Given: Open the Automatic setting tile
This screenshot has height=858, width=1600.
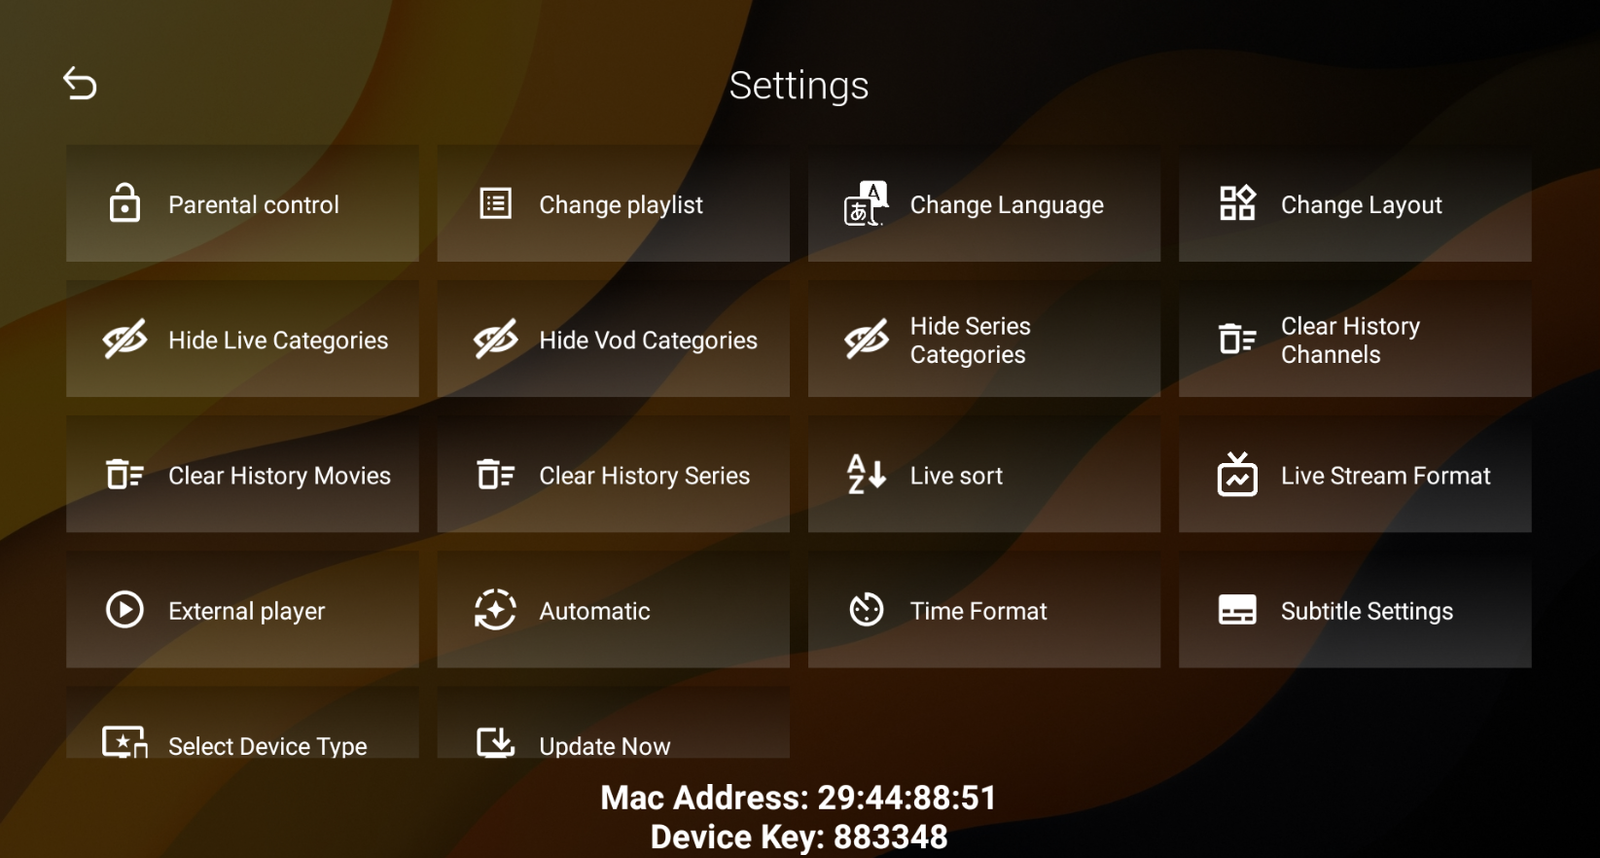Looking at the screenshot, I should pyautogui.click(x=613, y=609).
